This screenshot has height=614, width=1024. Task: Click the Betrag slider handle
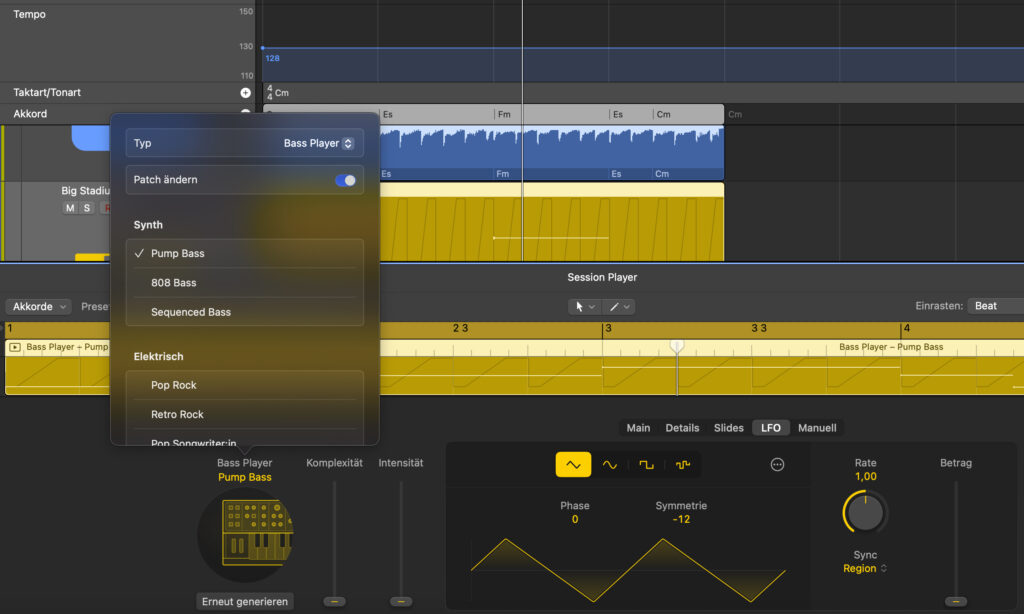point(956,601)
